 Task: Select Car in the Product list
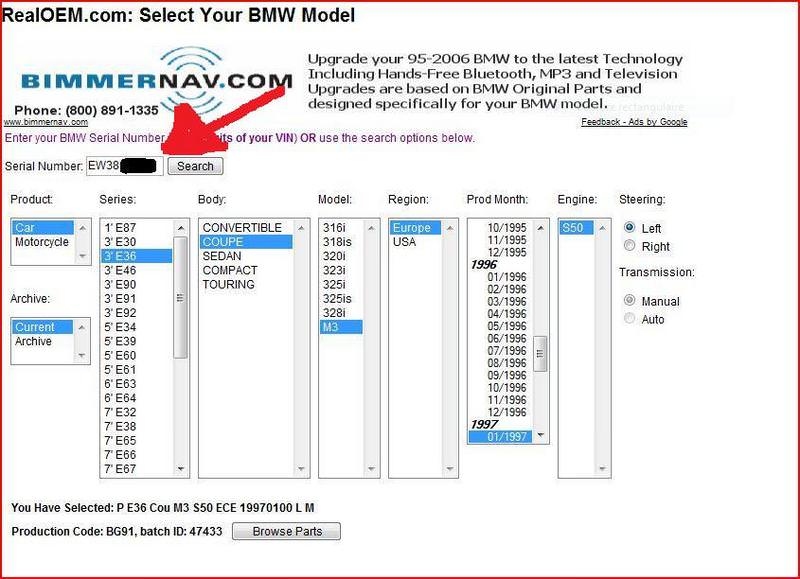43,228
